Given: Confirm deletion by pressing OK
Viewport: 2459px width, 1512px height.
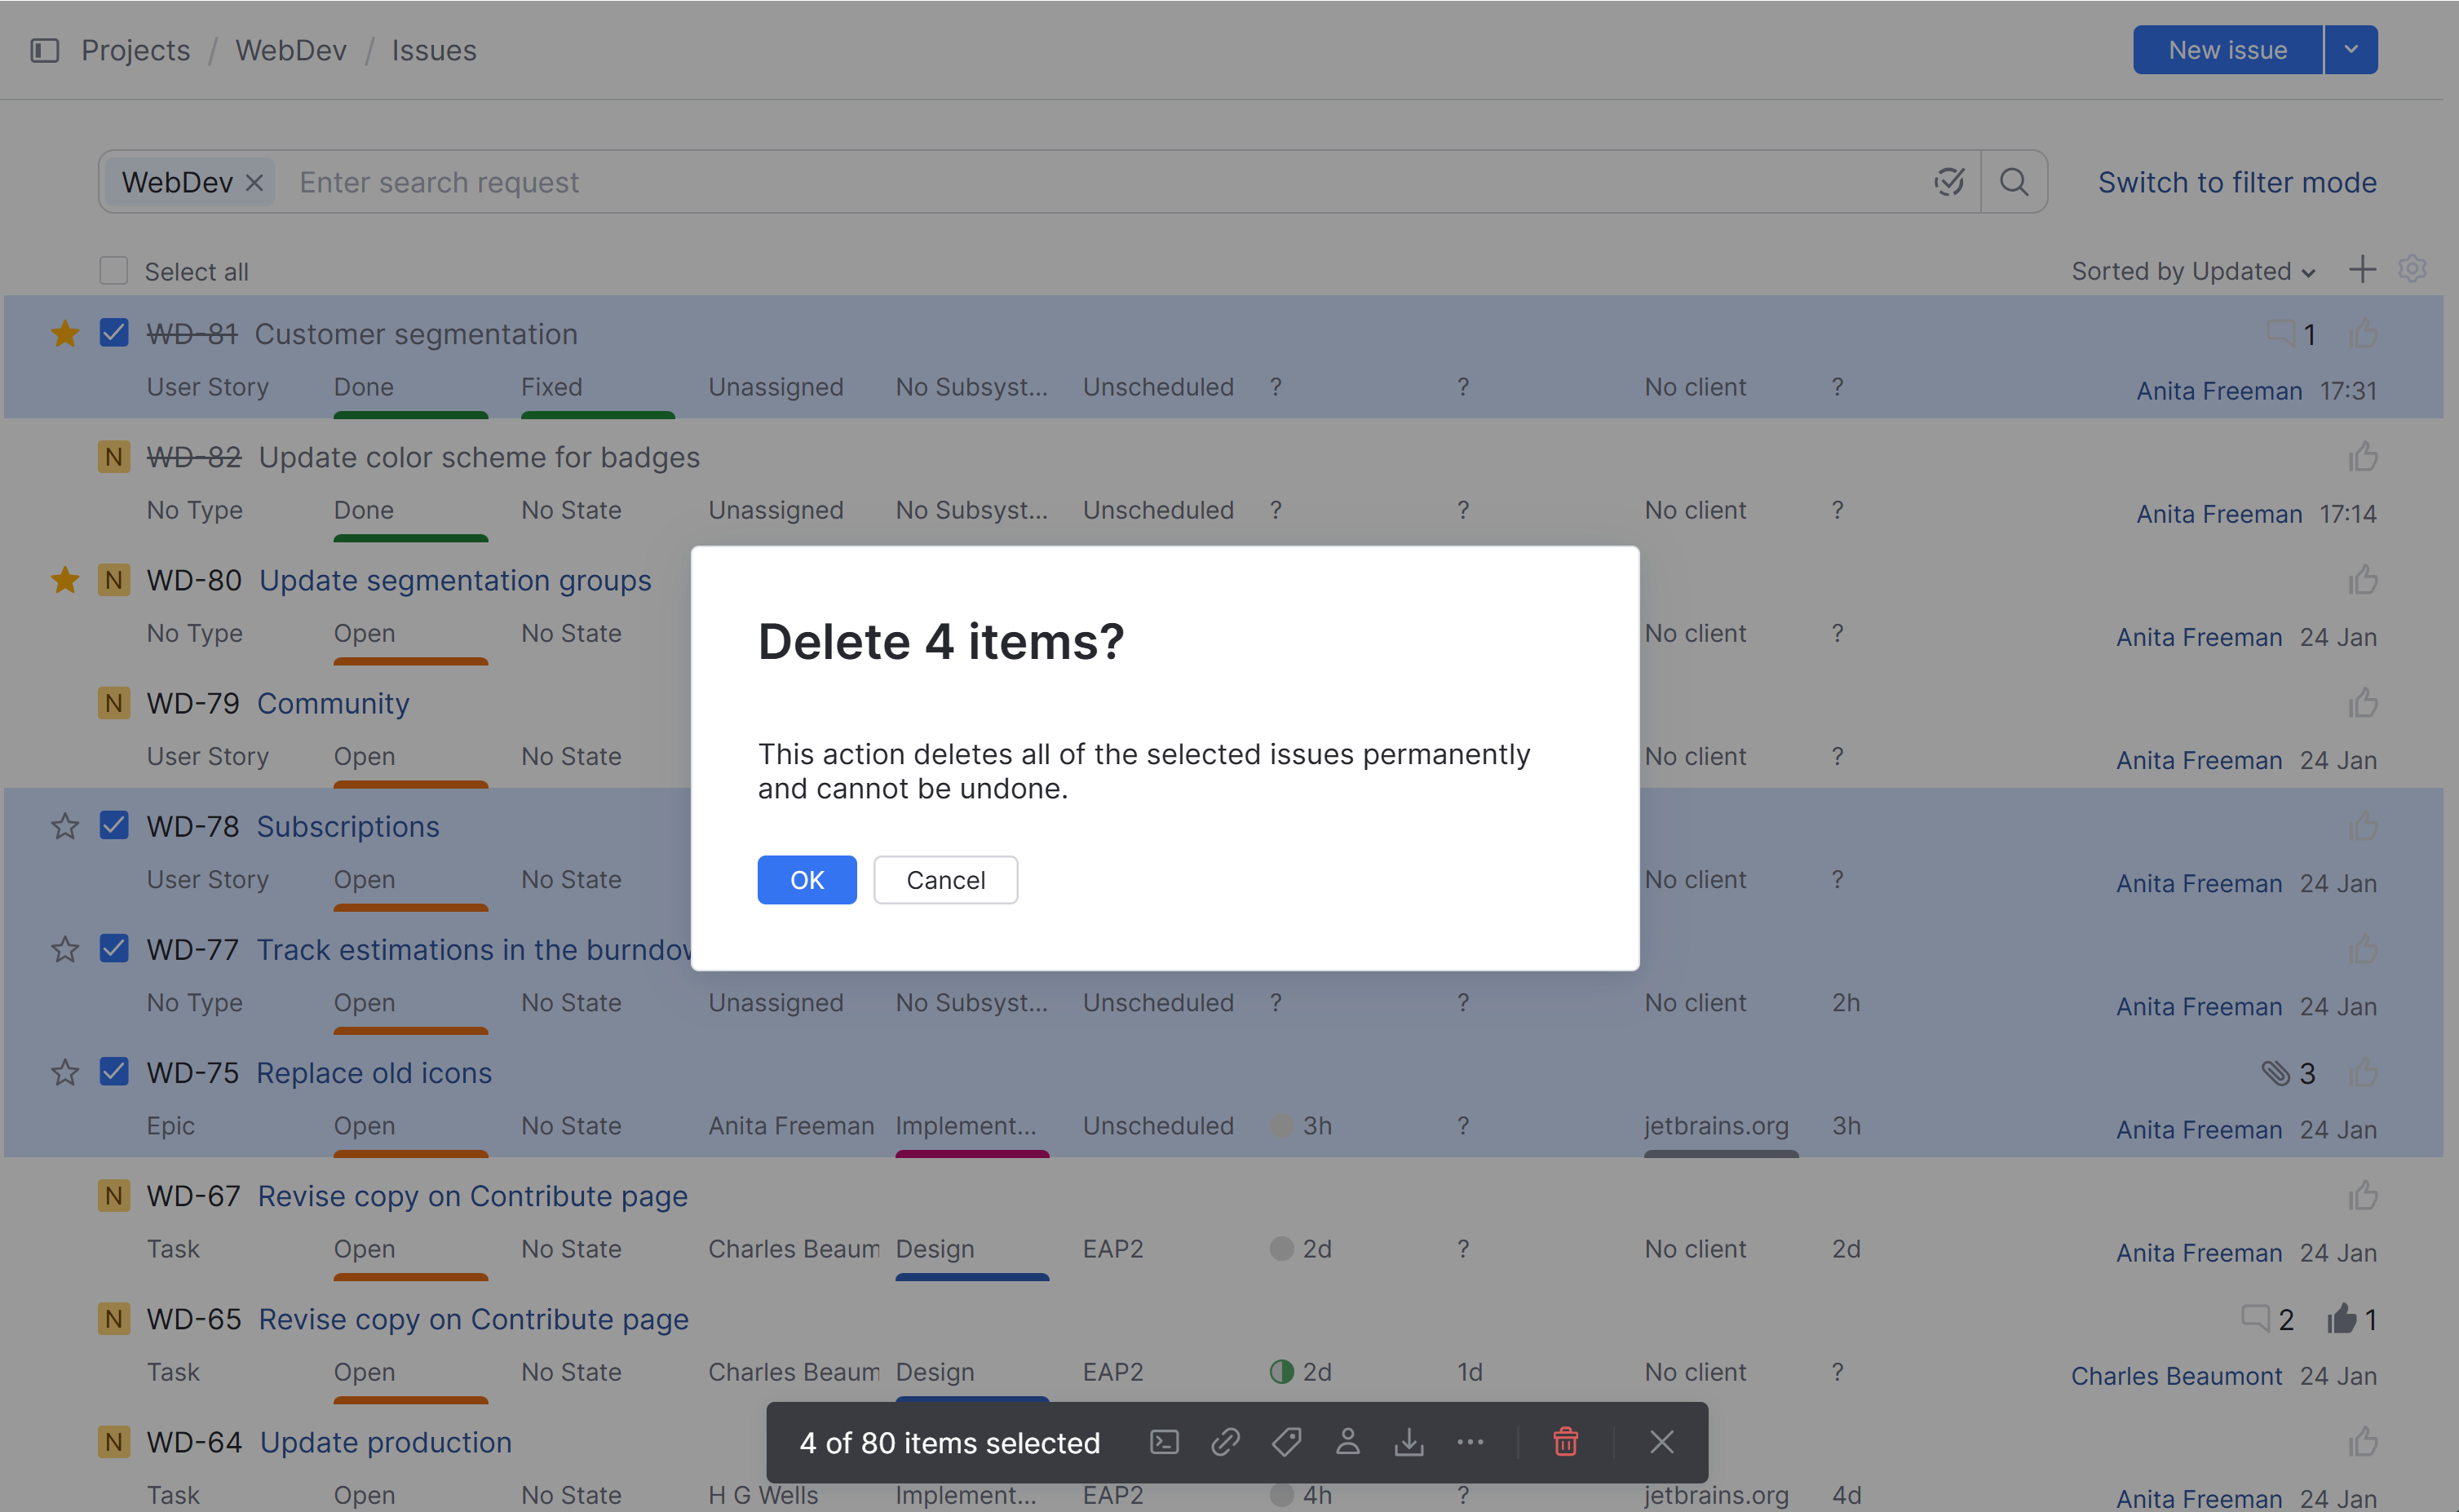Looking at the screenshot, I should pyautogui.click(x=806, y=879).
